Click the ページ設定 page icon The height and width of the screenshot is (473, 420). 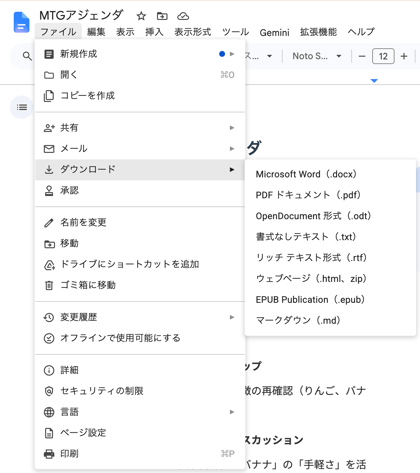49,433
